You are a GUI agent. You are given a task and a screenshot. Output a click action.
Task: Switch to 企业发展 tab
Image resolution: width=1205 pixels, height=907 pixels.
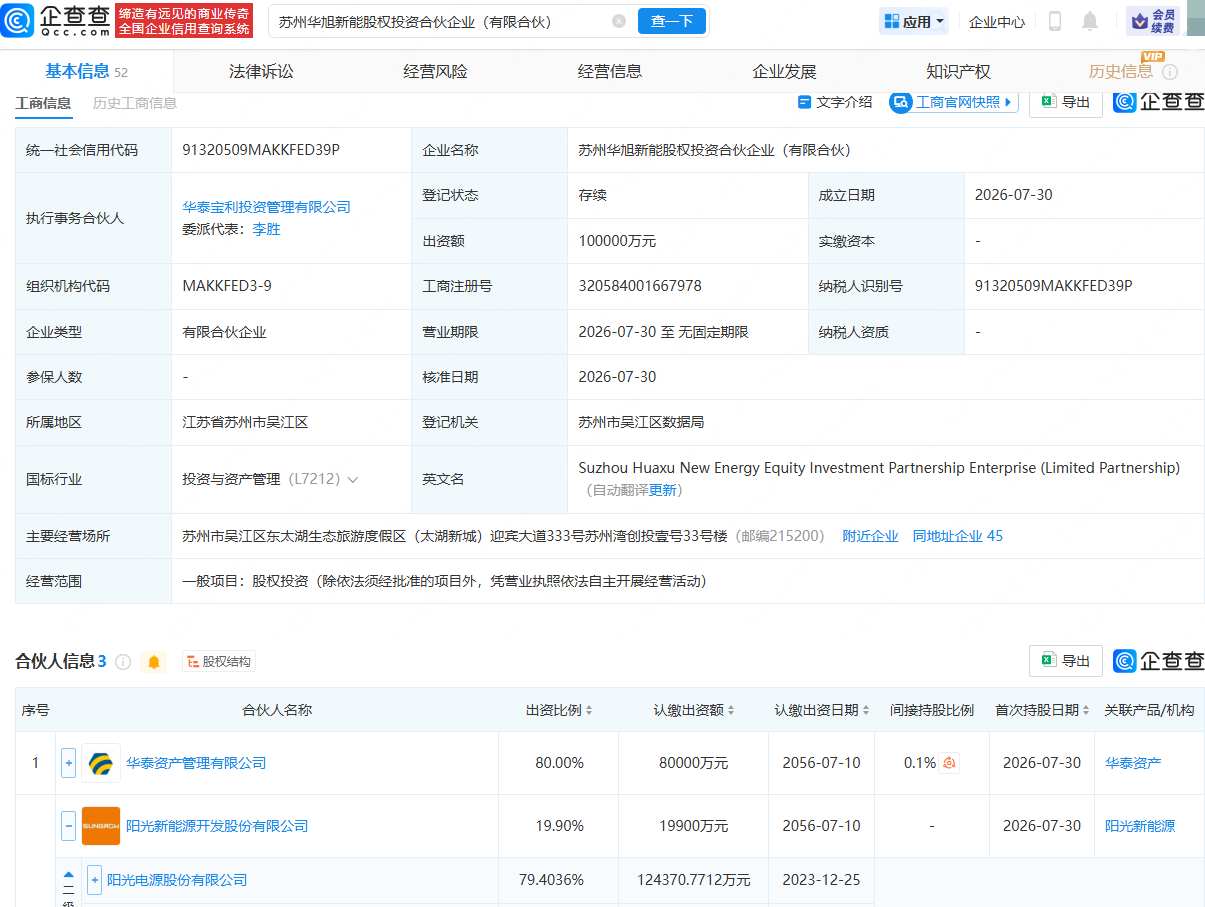(x=784, y=72)
